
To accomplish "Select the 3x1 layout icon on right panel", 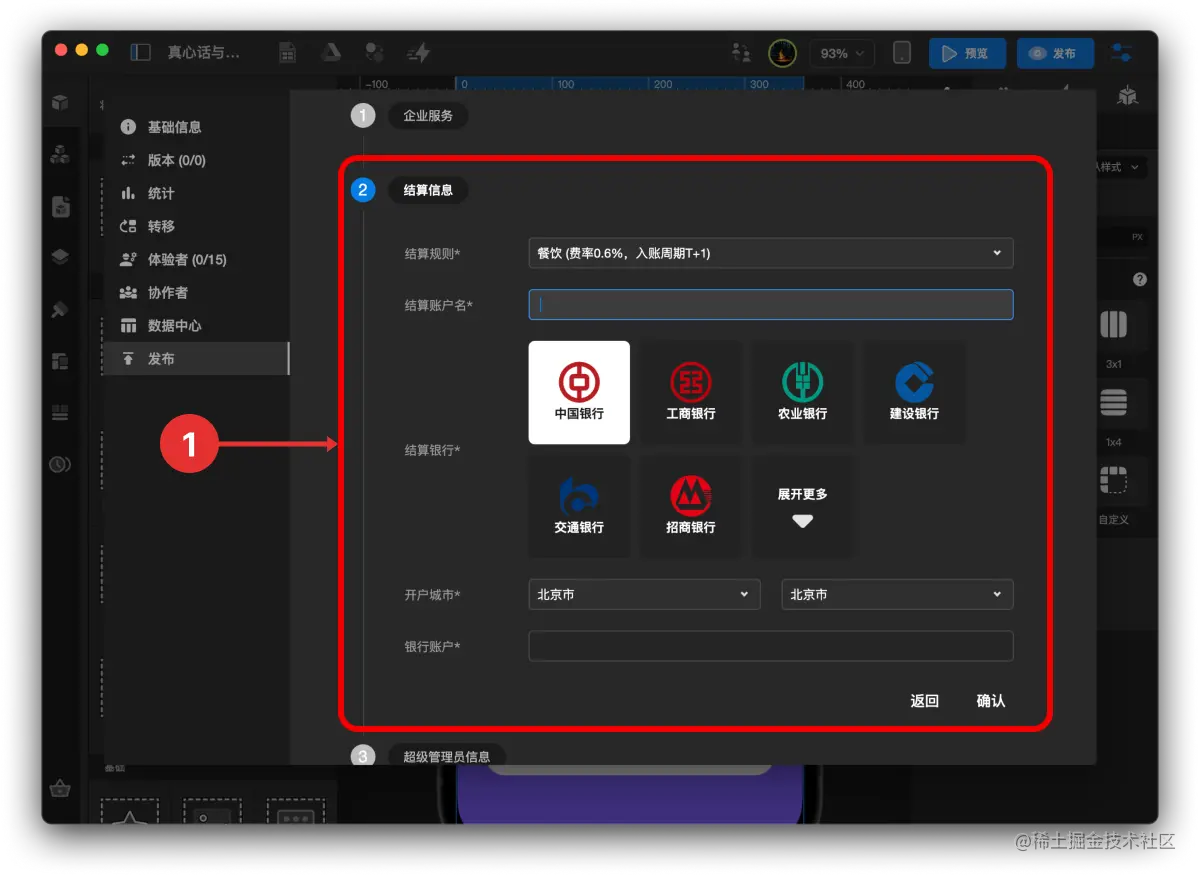I will click(1113, 325).
